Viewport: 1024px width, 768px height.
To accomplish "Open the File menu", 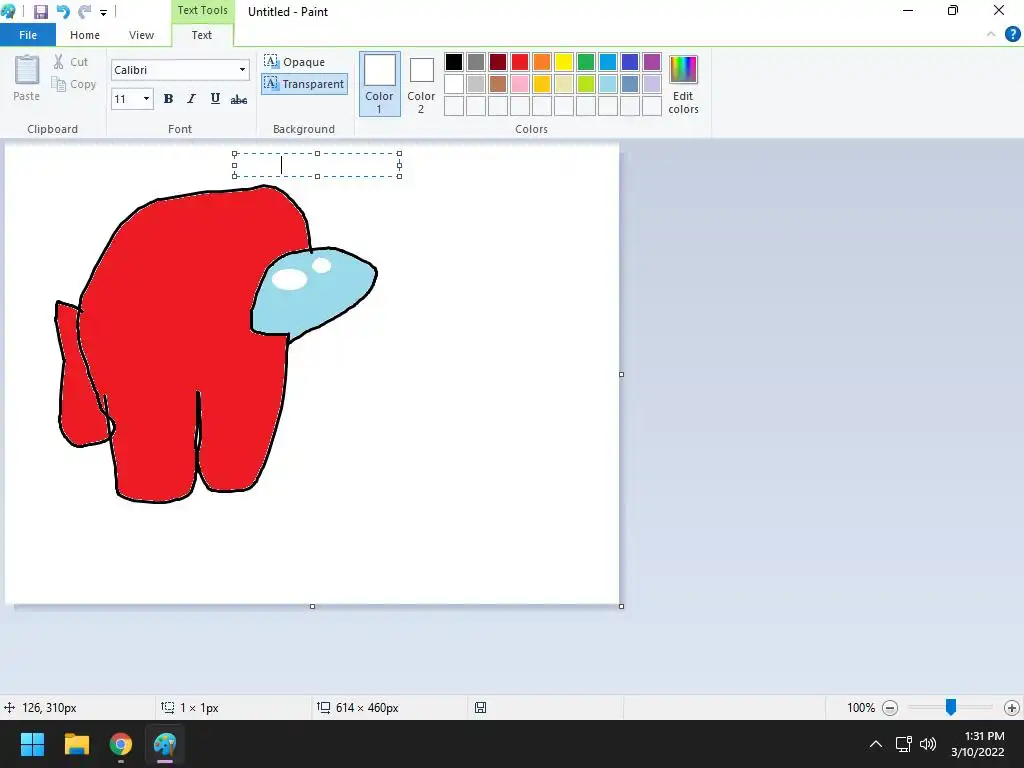I will (x=28, y=35).
